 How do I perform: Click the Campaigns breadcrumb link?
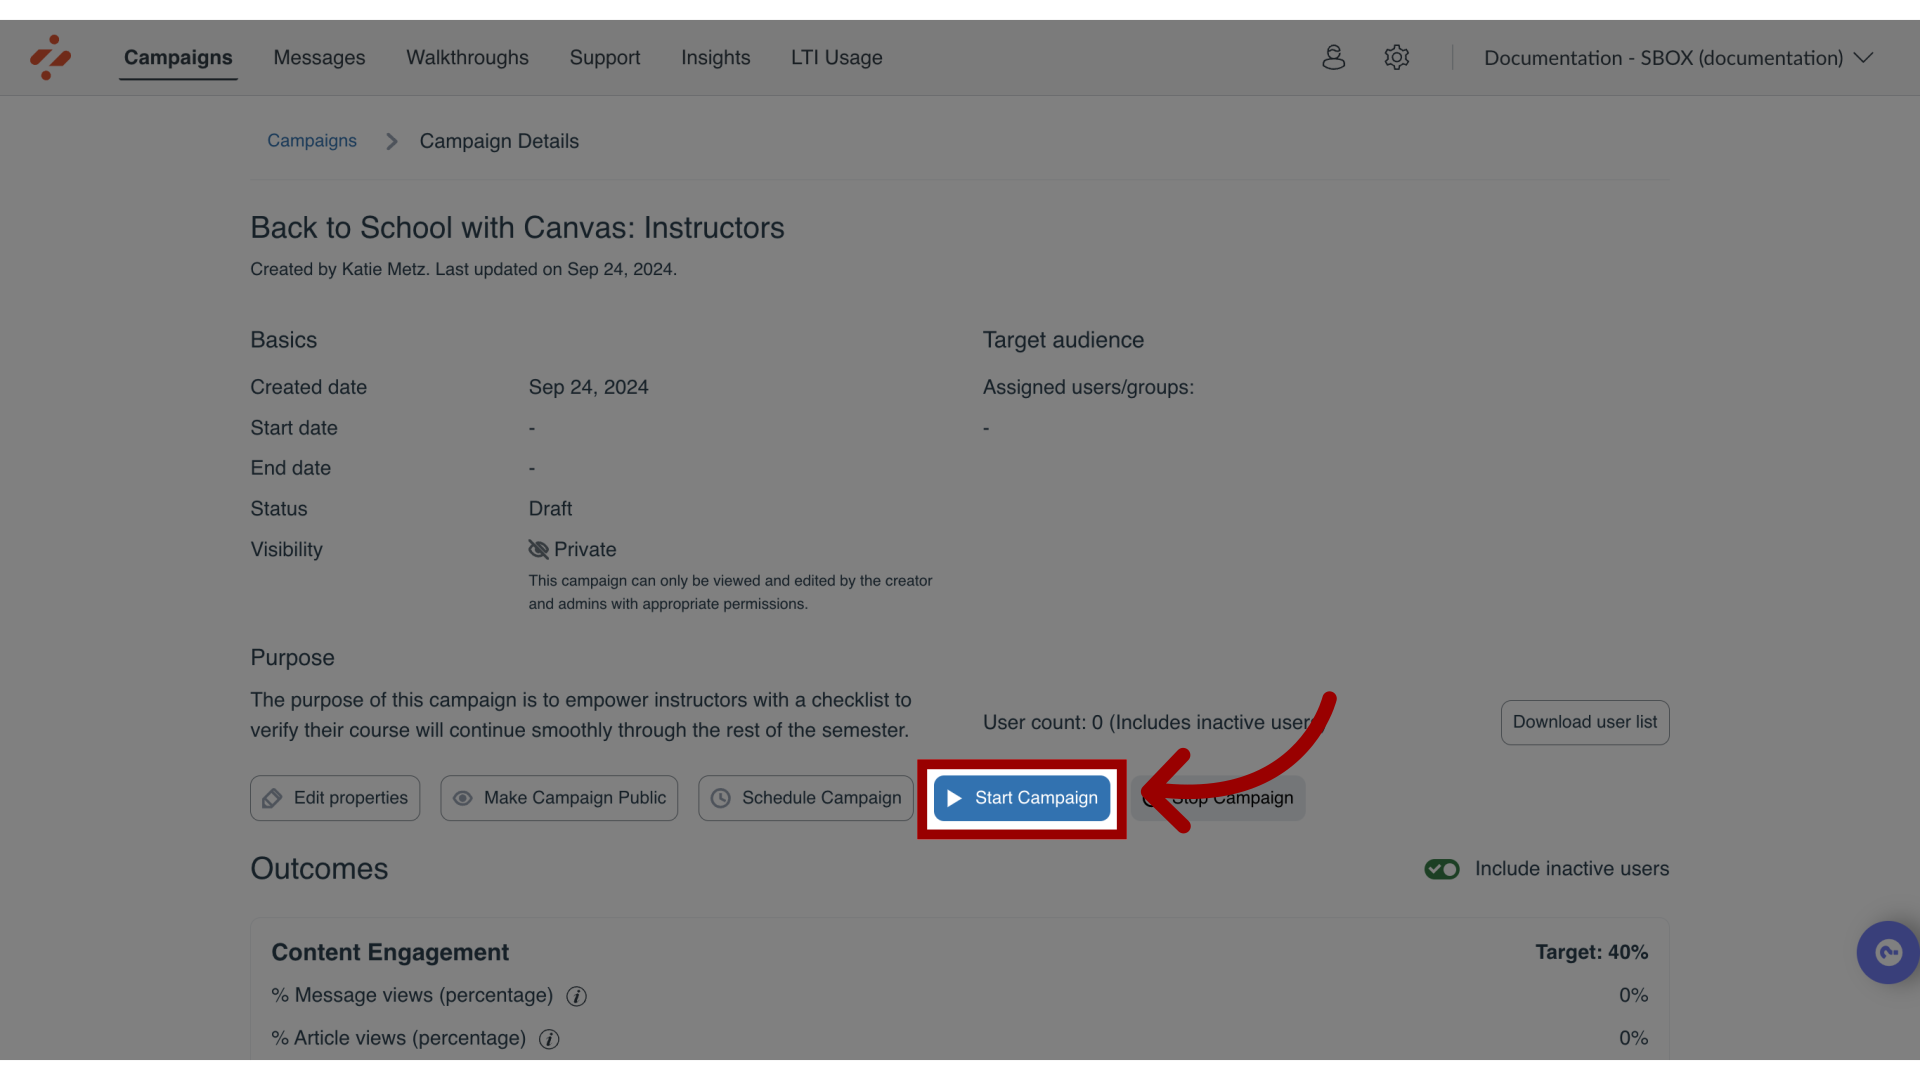[x=311, y=142]
